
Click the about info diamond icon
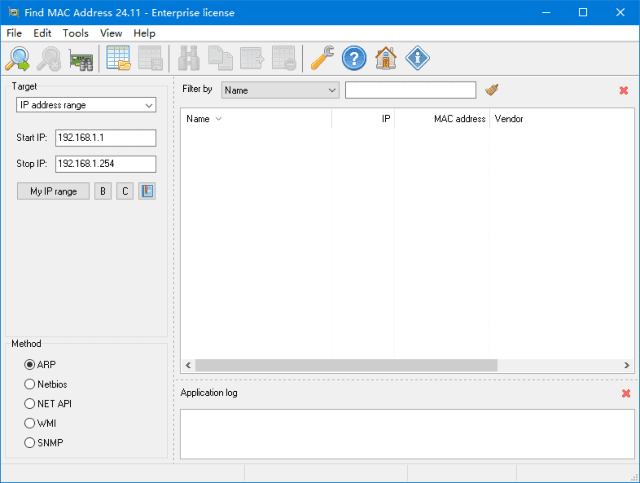(x=417, y=59)
